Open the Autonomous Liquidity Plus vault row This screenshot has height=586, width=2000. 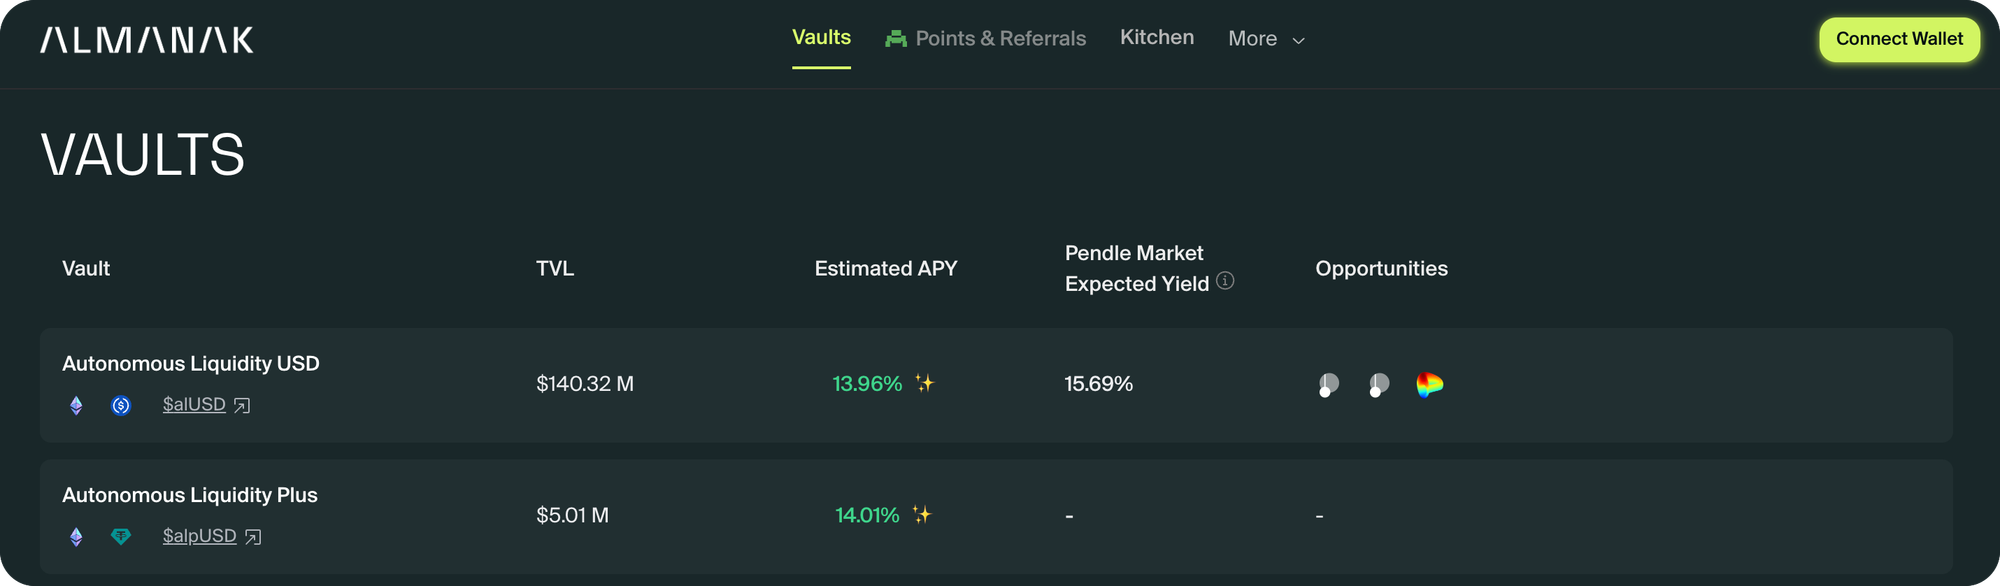click(x=189, y=495)
